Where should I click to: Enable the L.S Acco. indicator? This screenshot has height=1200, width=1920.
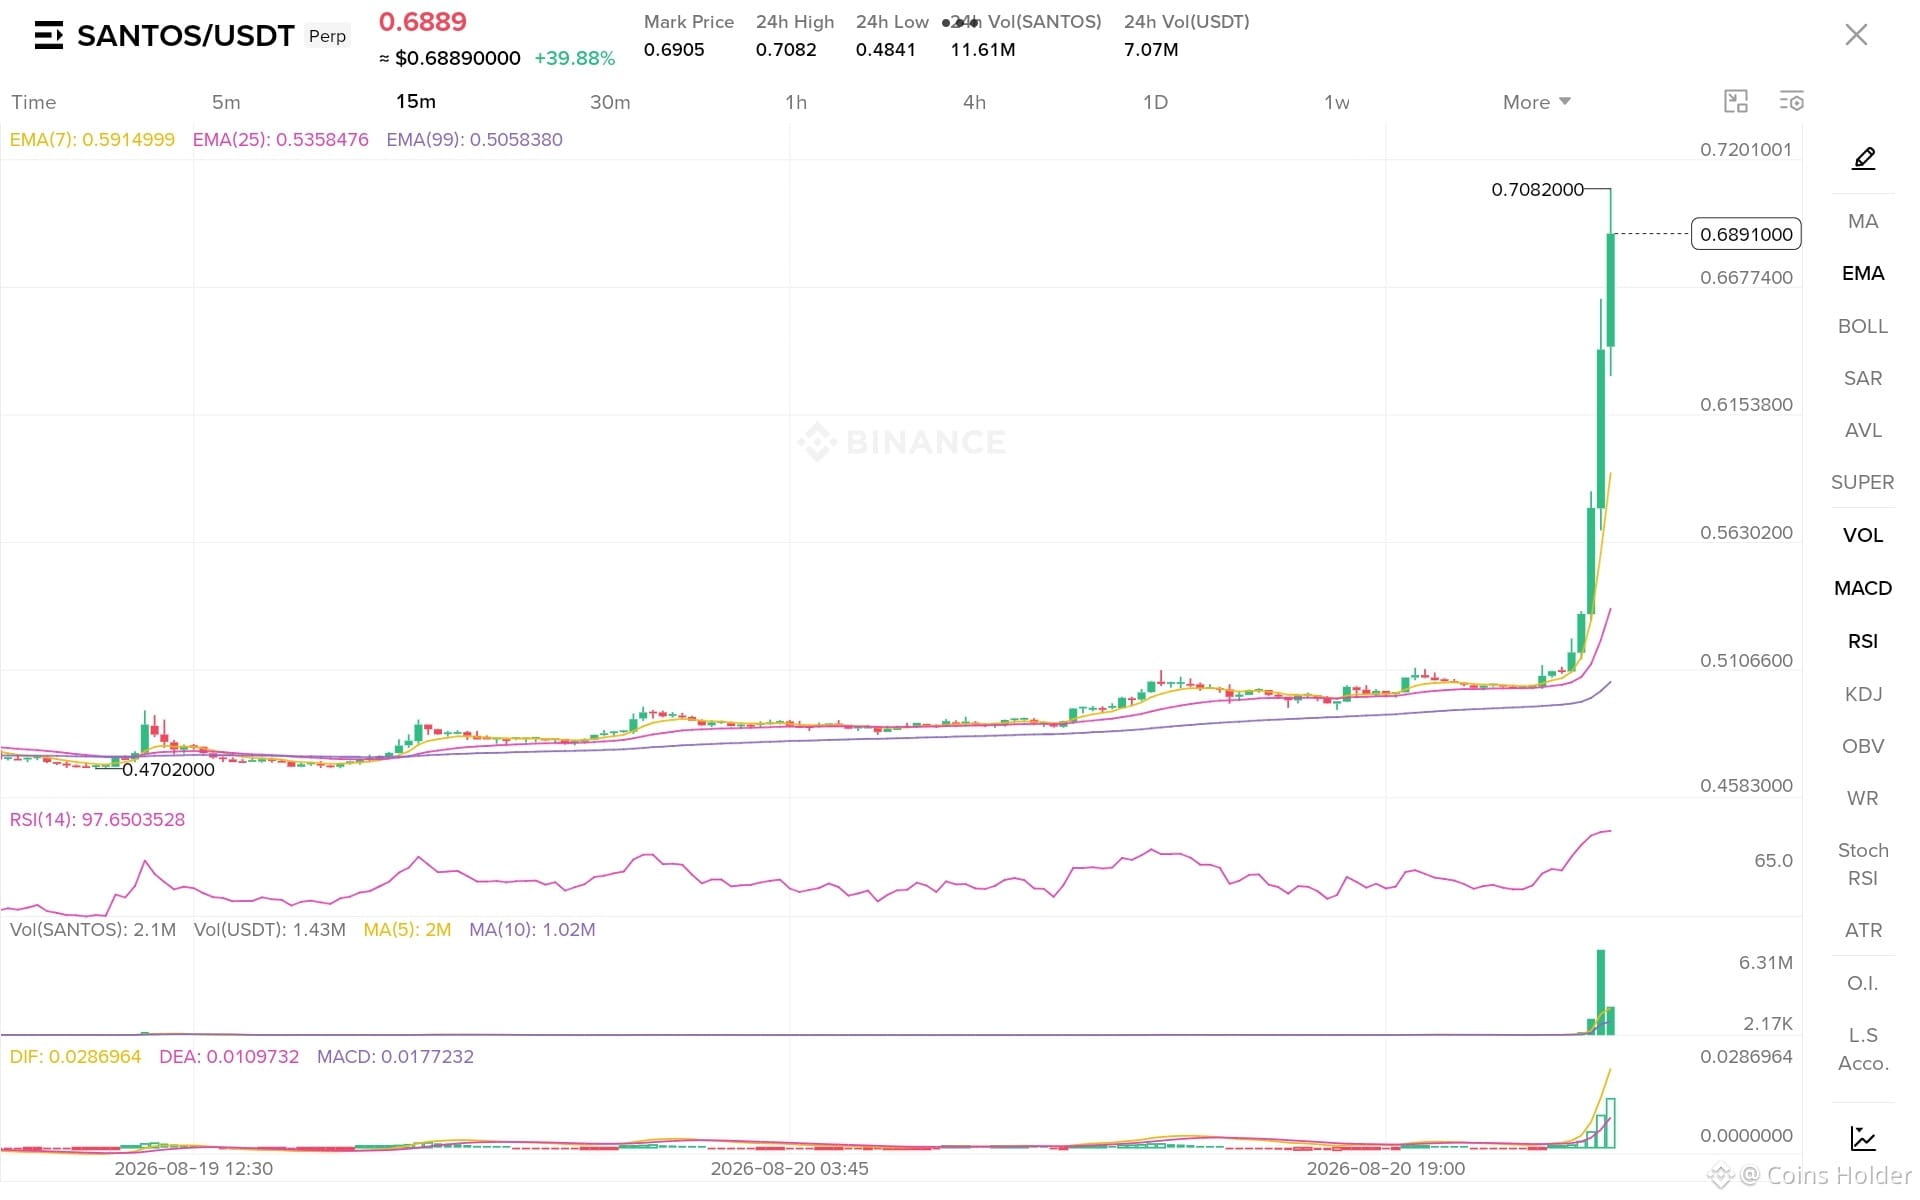click(1863, 1049)
